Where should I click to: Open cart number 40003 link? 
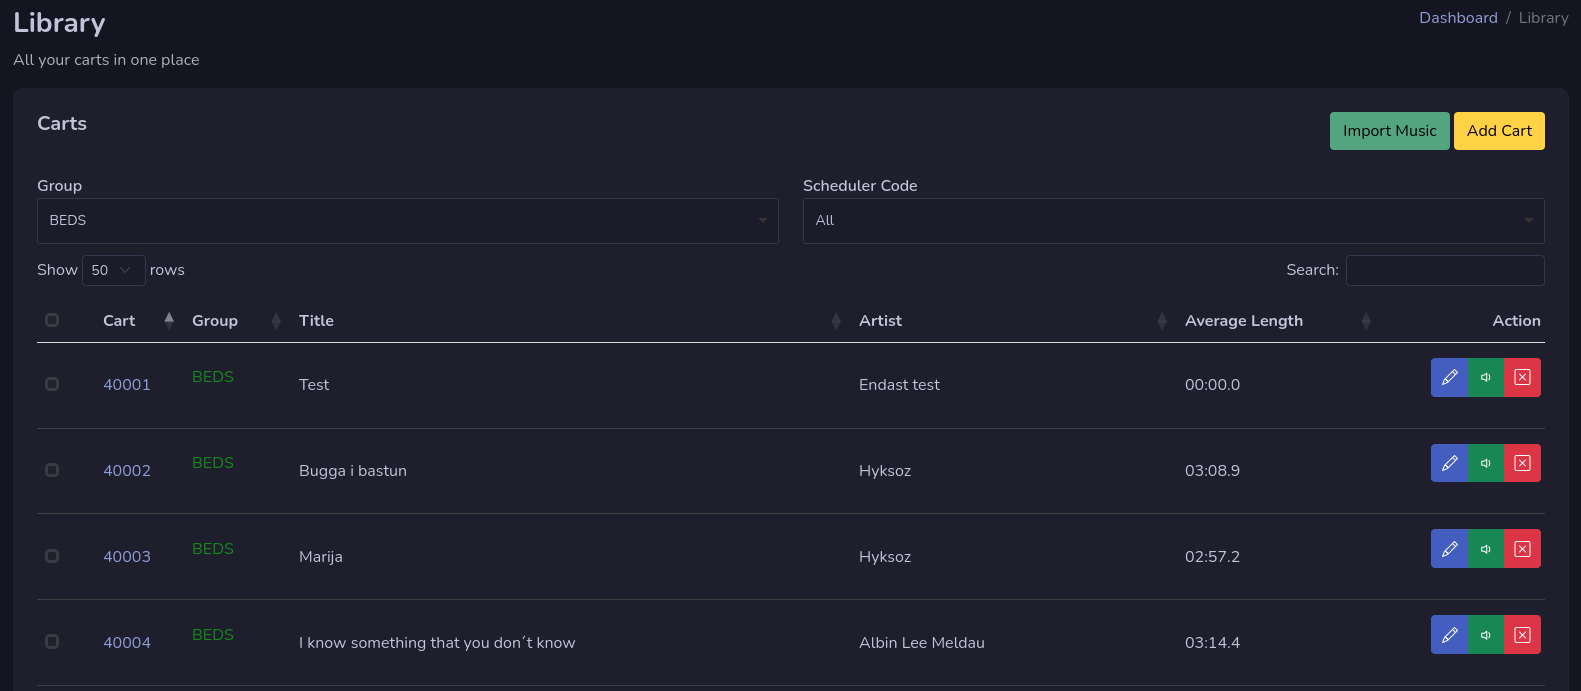click(127, 557)
